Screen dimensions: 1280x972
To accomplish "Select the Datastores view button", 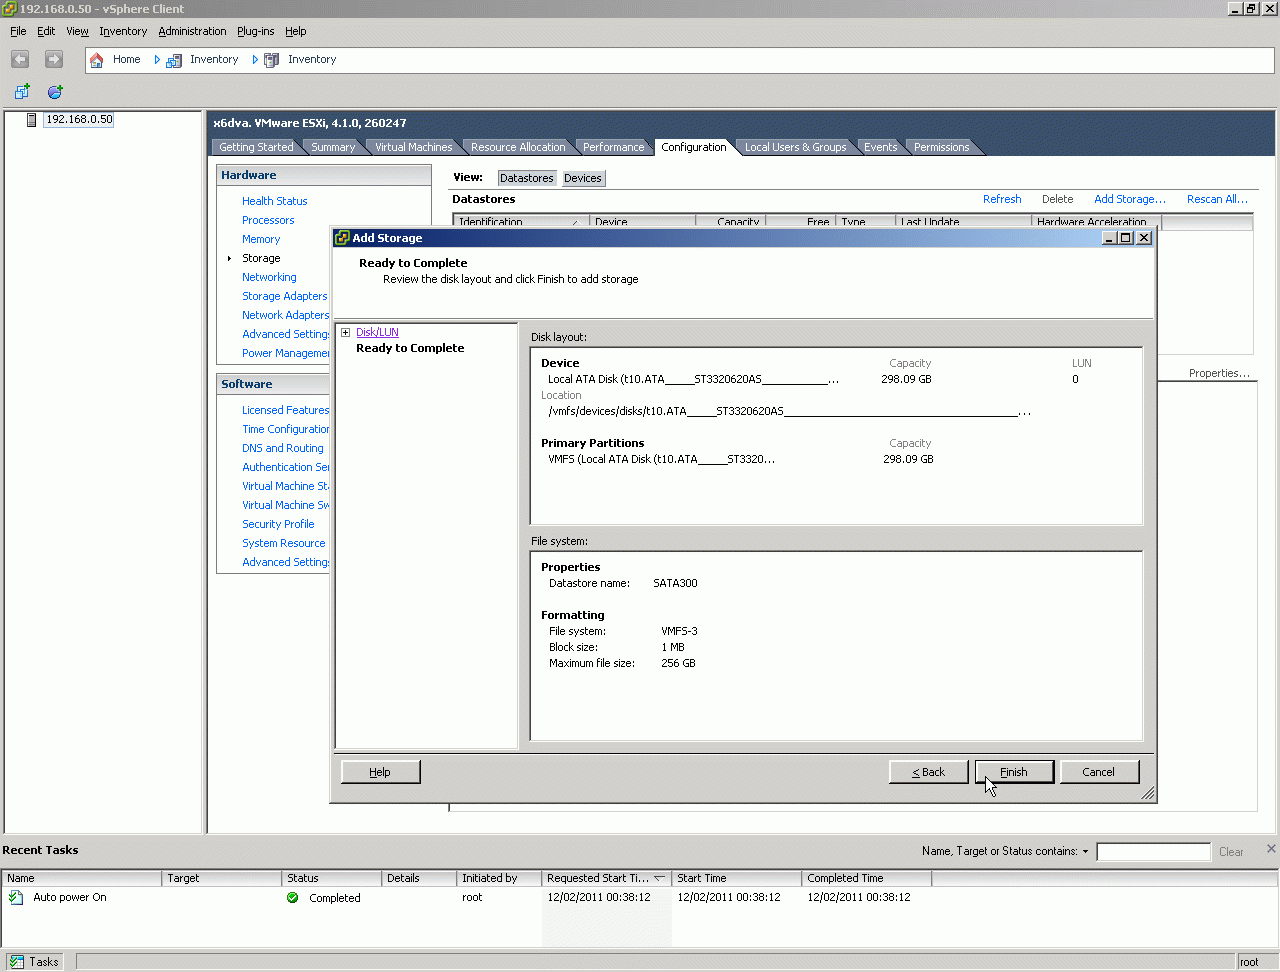I will (527, 178).
